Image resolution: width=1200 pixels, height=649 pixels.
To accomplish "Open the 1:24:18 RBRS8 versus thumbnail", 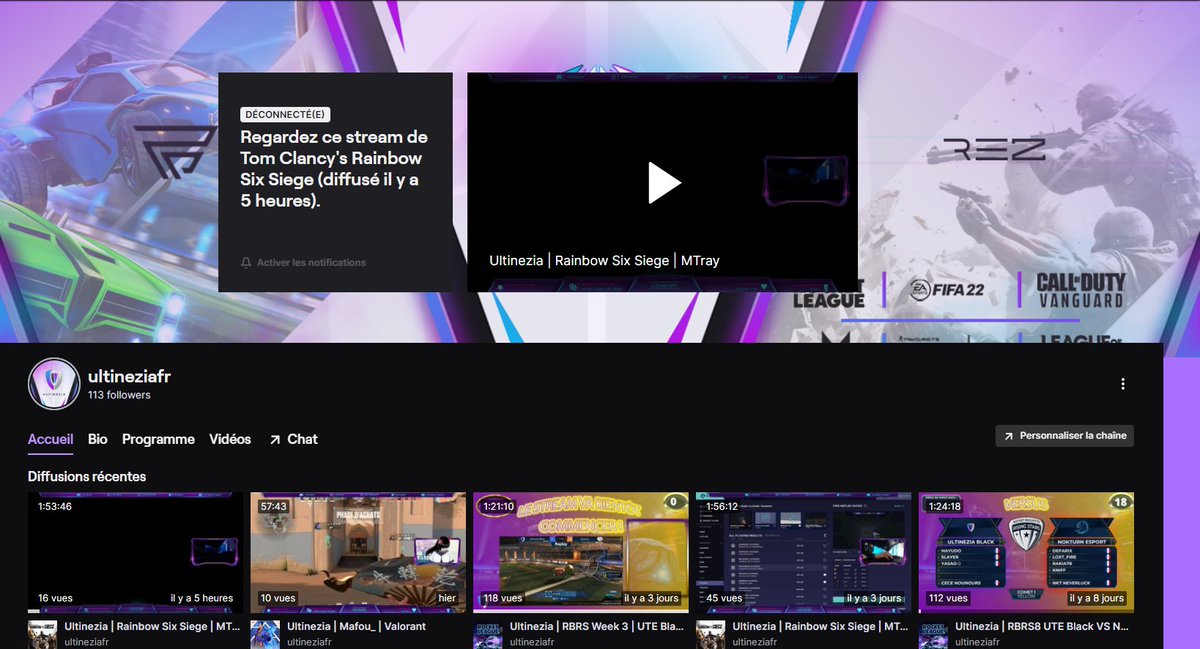I will (1027, 551).
